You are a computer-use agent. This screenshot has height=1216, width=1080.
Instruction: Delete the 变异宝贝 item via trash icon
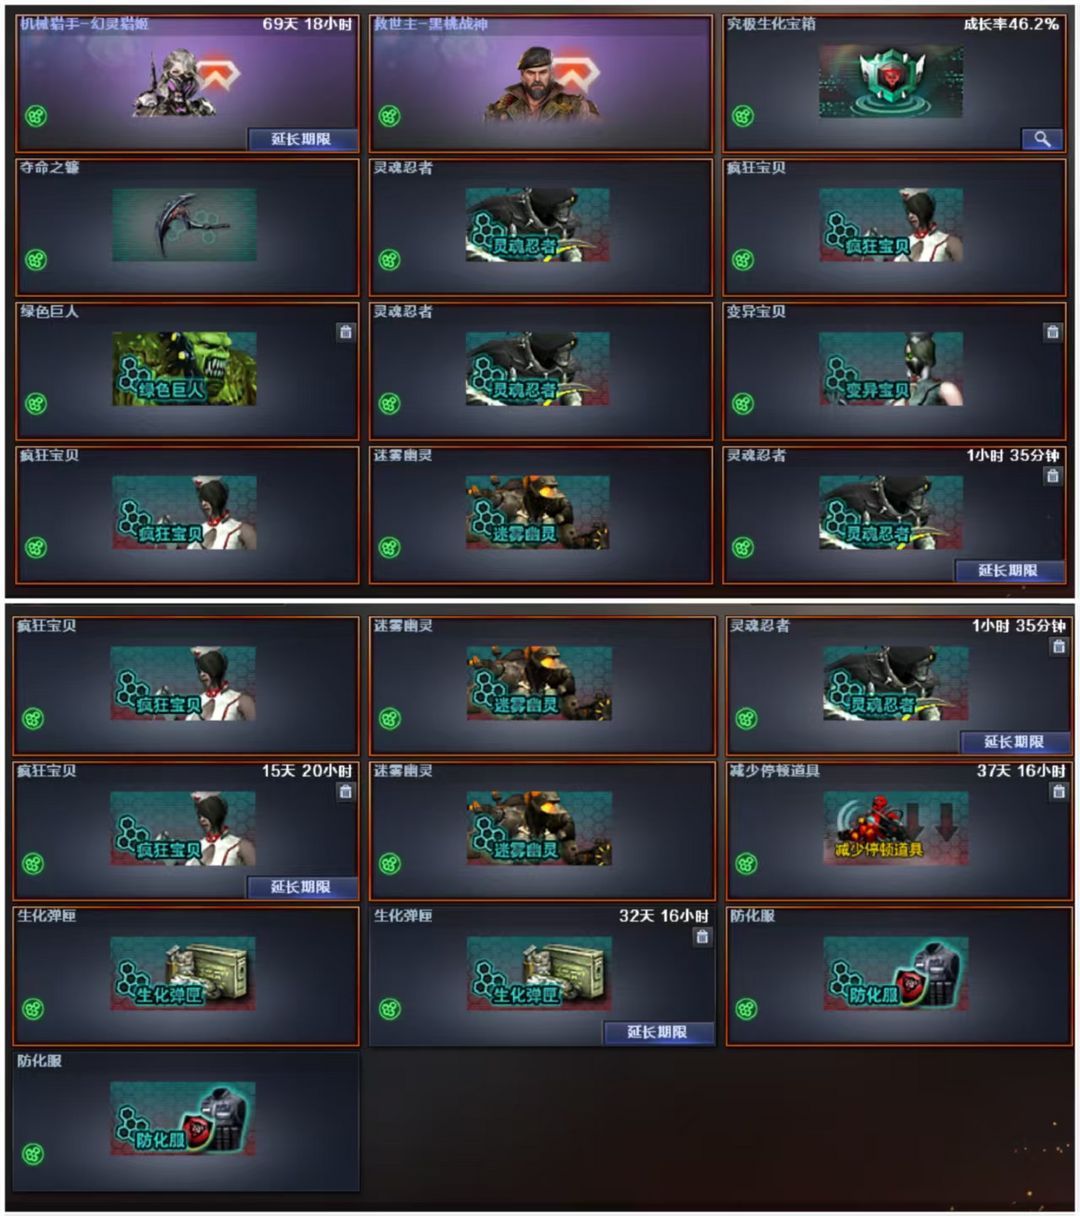(1052, 332)
